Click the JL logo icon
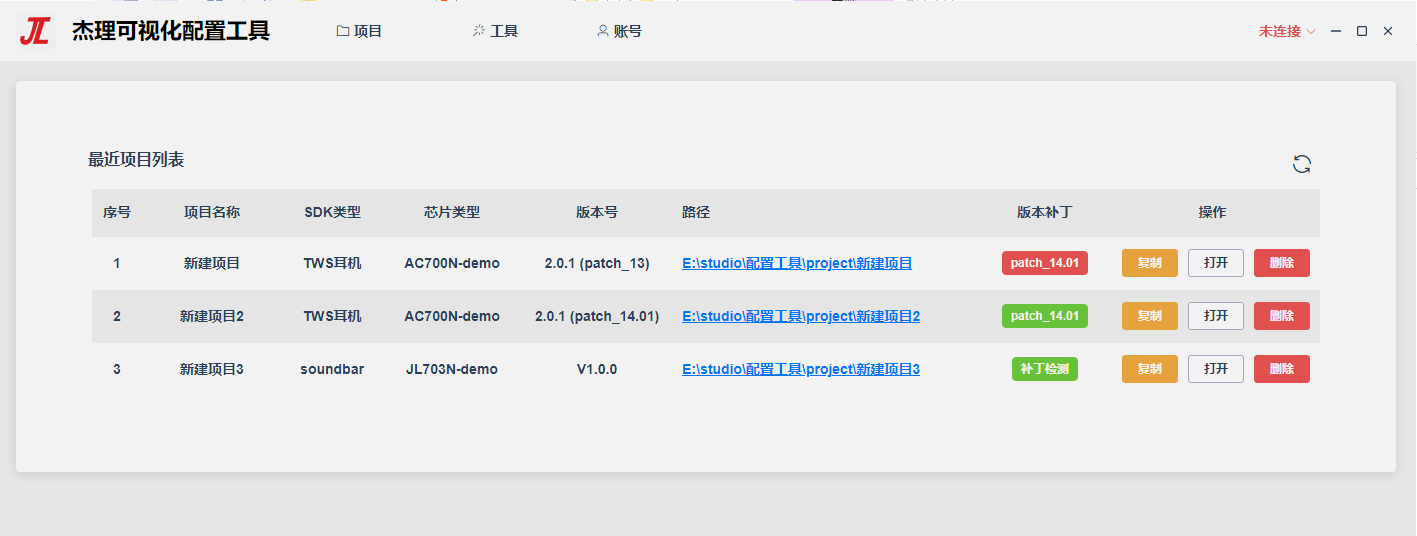The image size is (1417, 536). (x=34, y=31)
